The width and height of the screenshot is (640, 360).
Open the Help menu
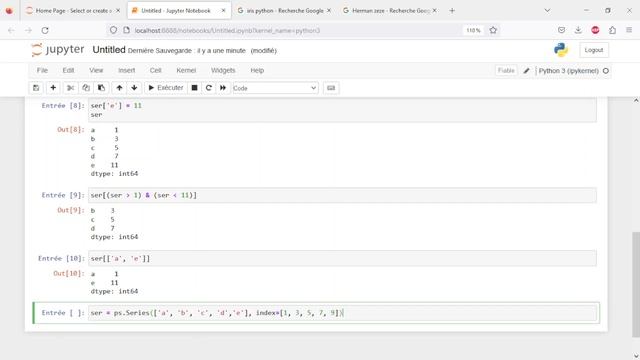pyautogui.click(x=257, y=70)
